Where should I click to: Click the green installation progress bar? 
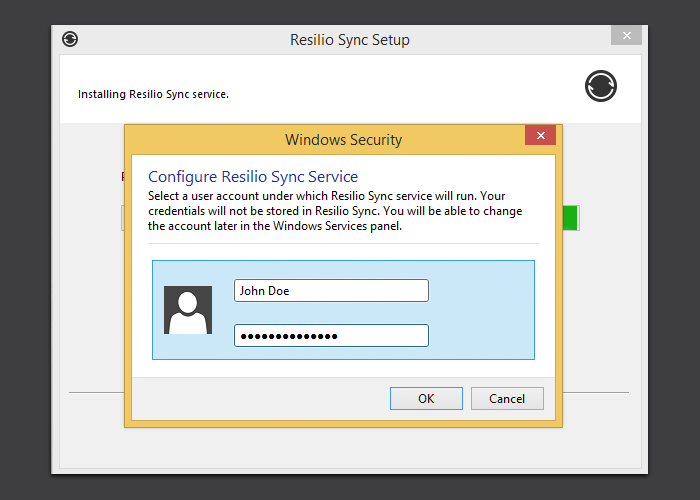(x=571, y=218)
